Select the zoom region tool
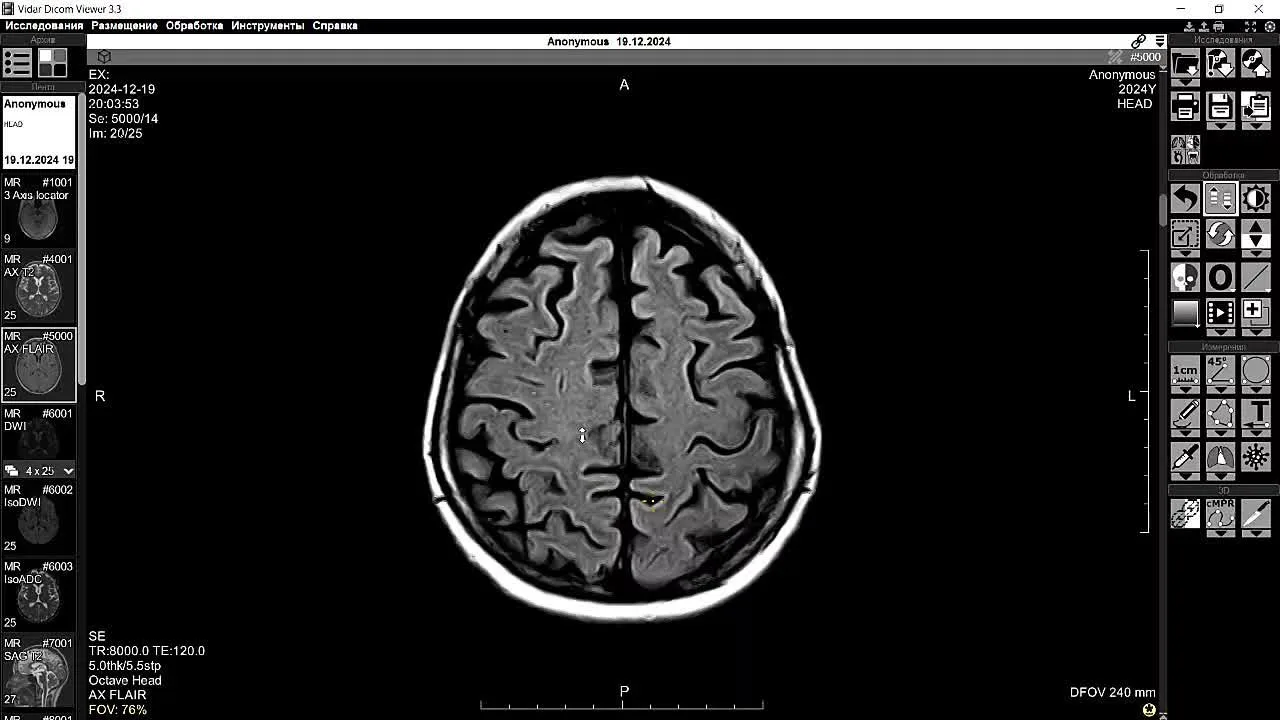1280x720 pixels. tap(1185, 235)
